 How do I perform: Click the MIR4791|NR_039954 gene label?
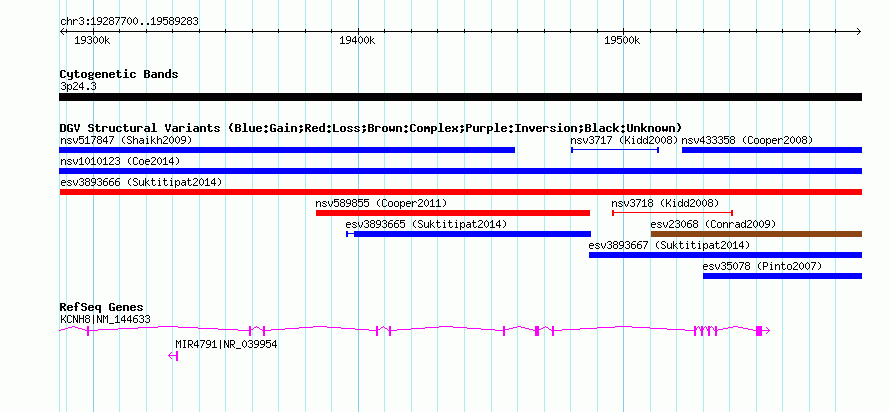226,344
